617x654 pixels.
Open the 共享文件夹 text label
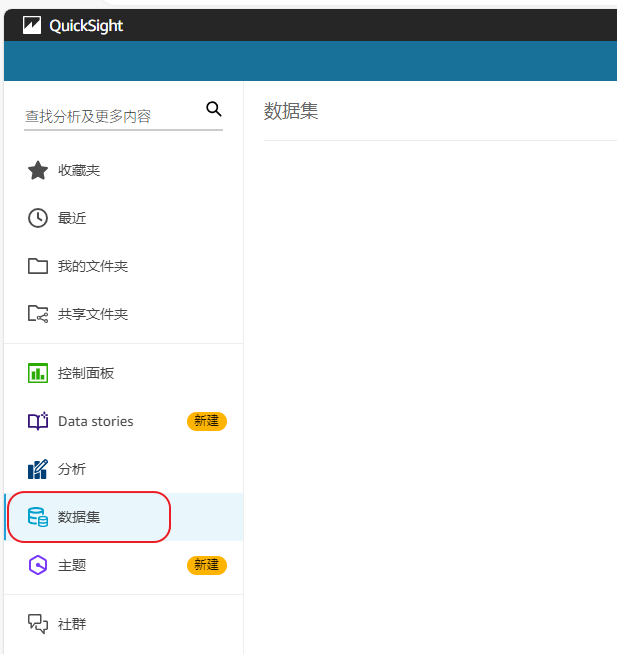click(x=93, y=314)
